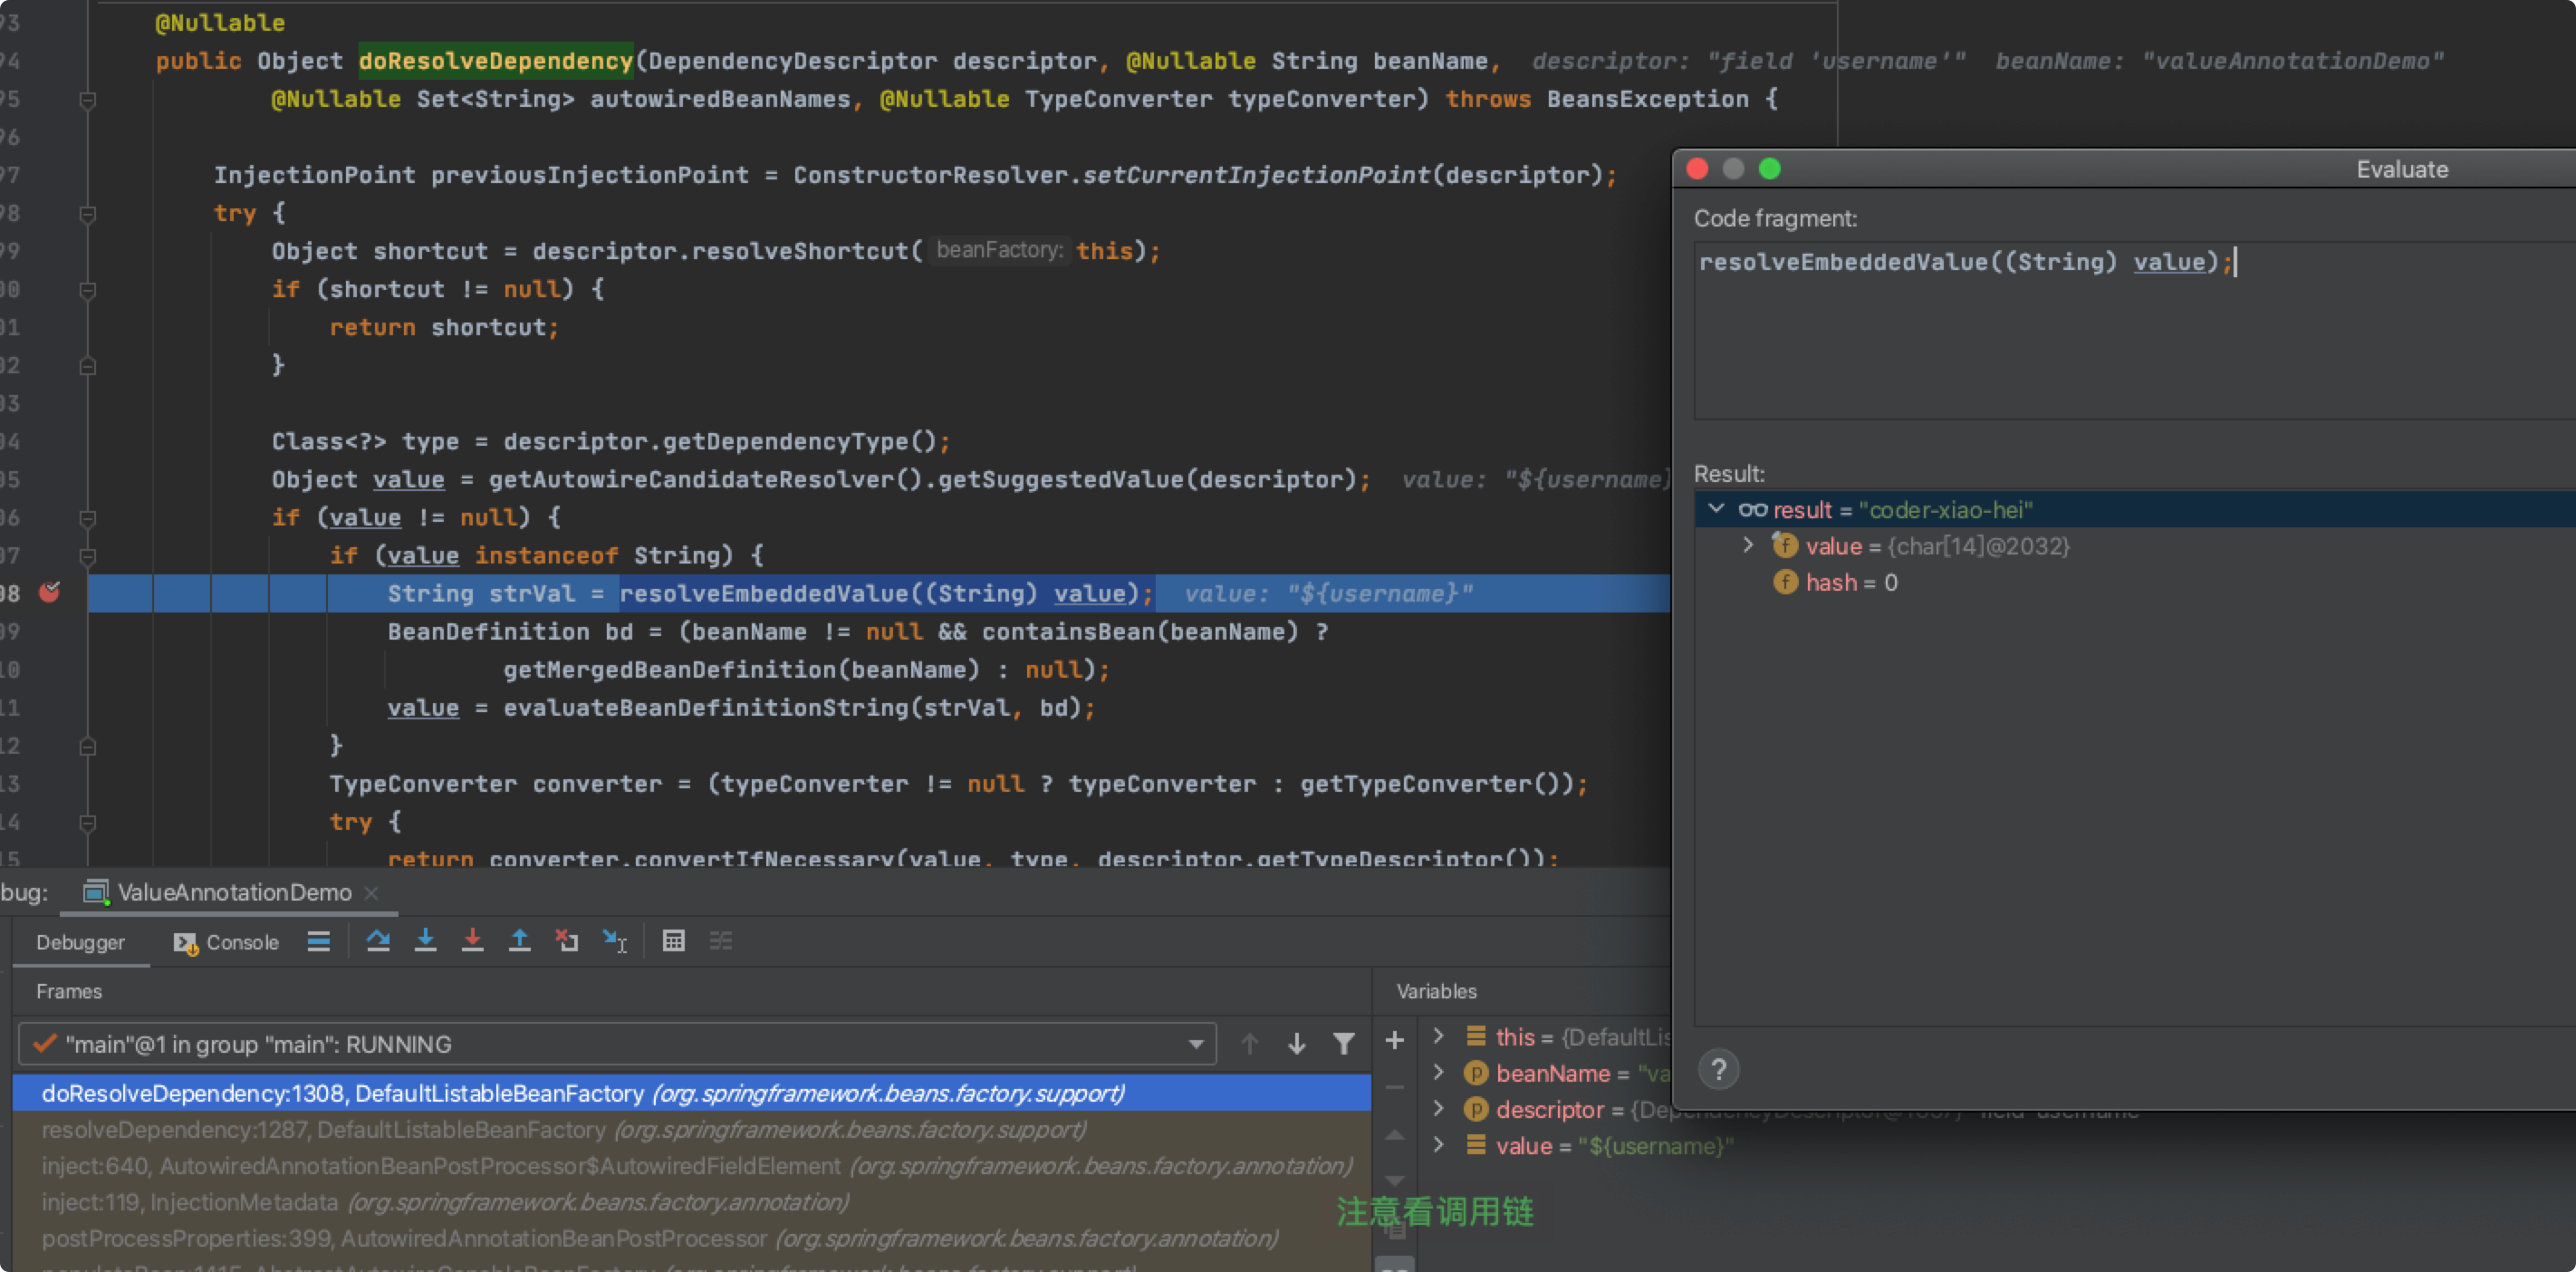Click the red Force Step Into icon
2576x1272 pixels.
(472, 941)
